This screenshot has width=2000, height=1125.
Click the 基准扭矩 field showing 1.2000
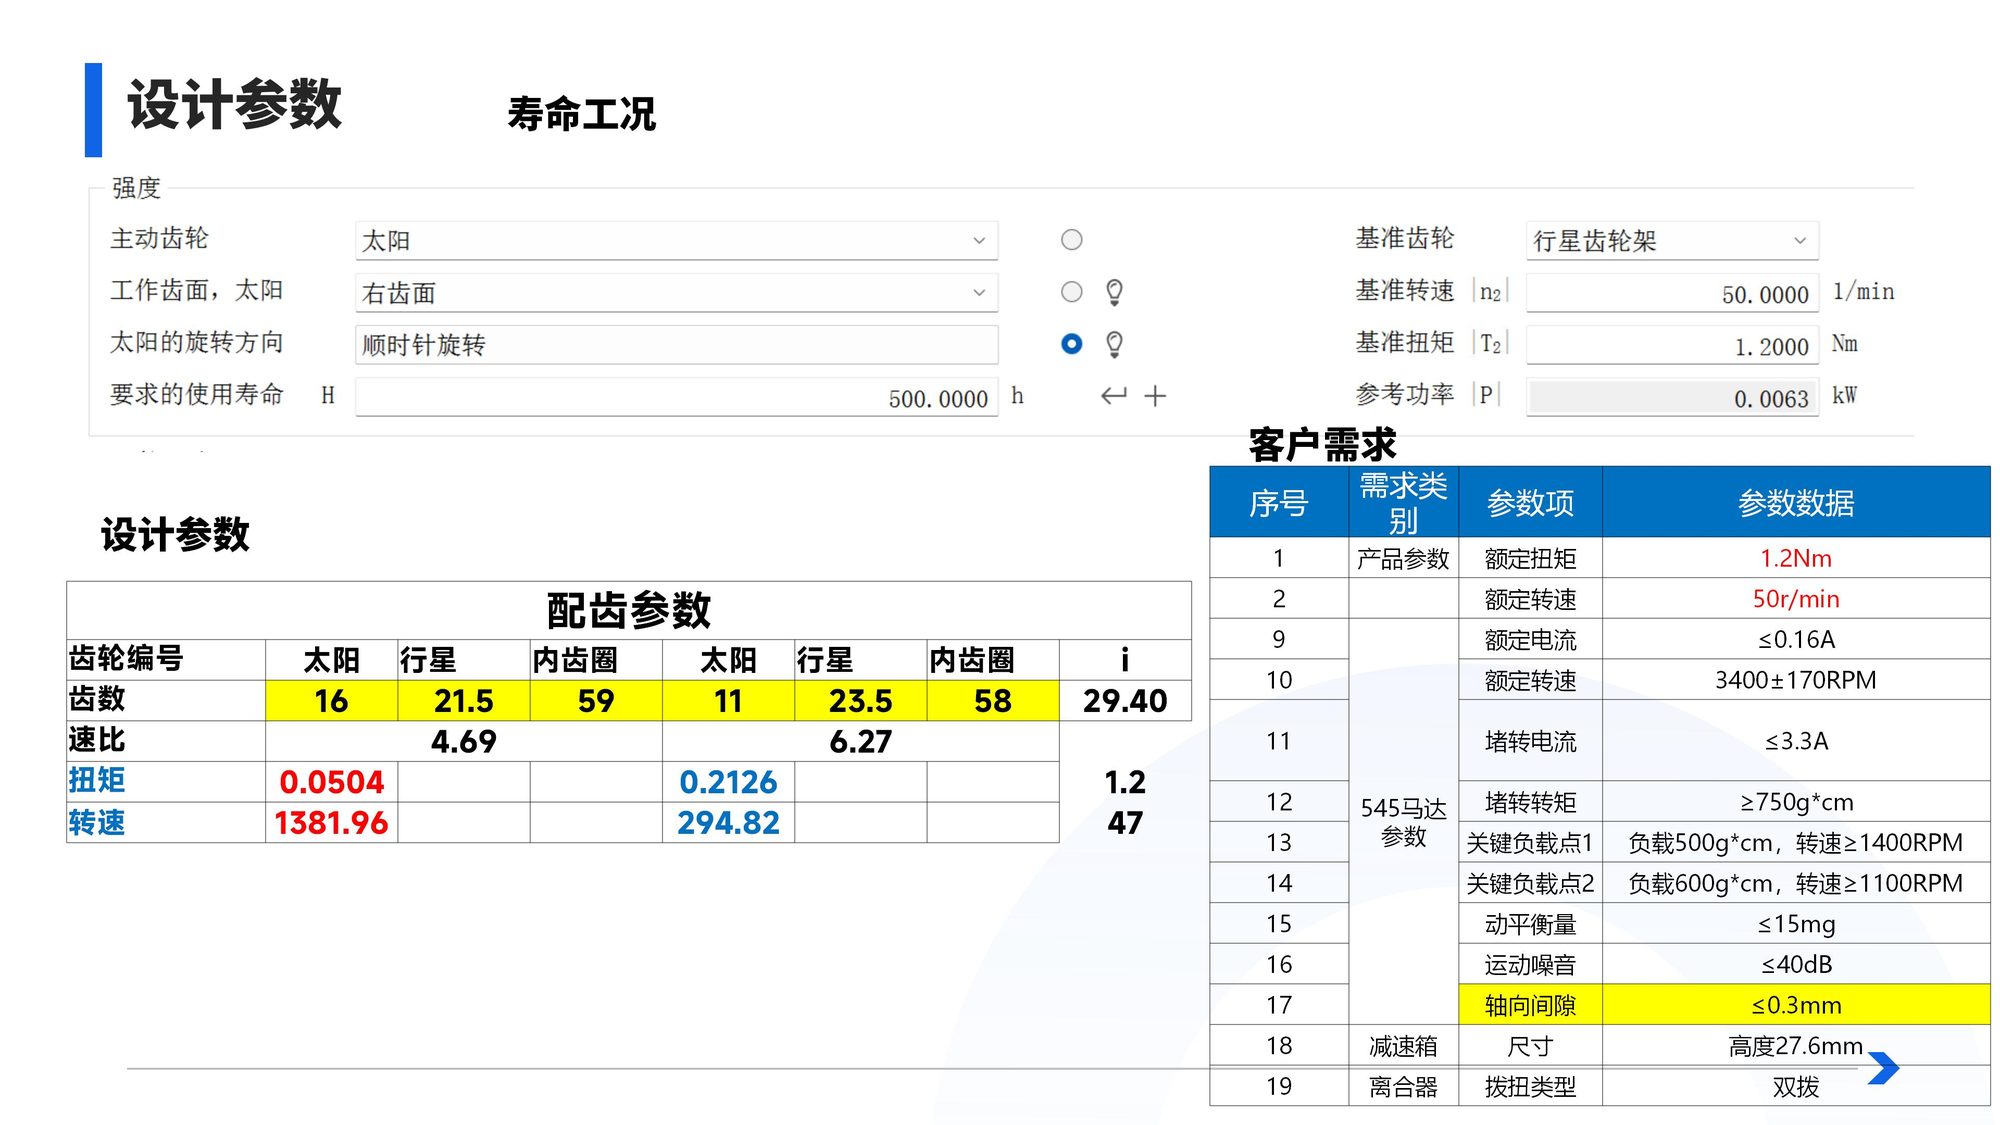coord(1672,345)
